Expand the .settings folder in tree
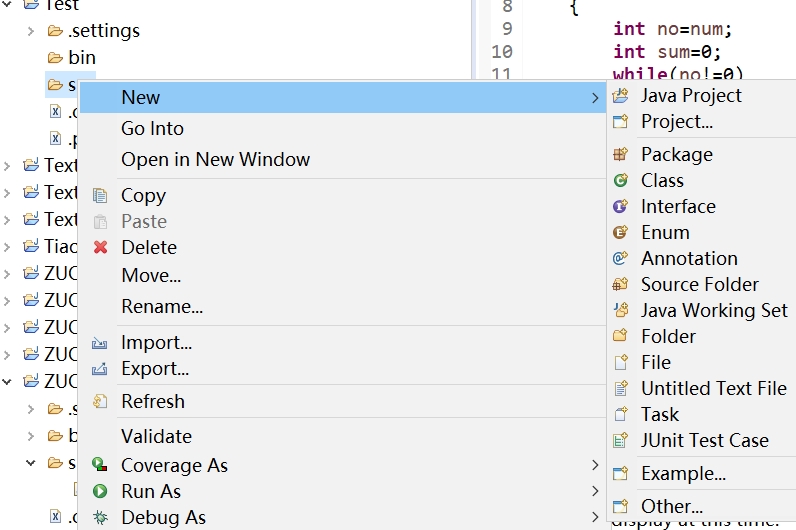 31,31
